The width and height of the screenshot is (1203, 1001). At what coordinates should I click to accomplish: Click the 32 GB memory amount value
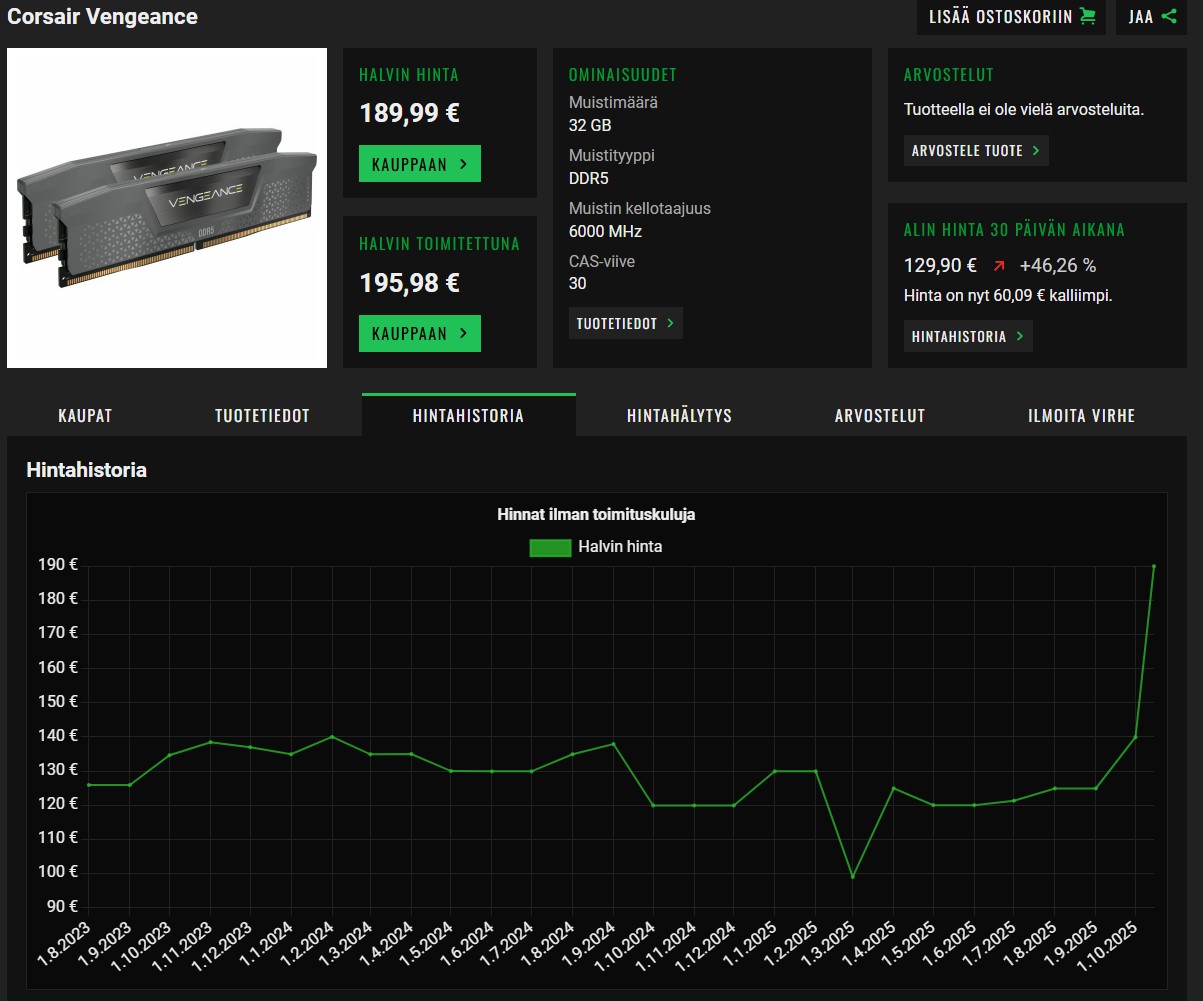pyautogui.click(x=590, y=125)
